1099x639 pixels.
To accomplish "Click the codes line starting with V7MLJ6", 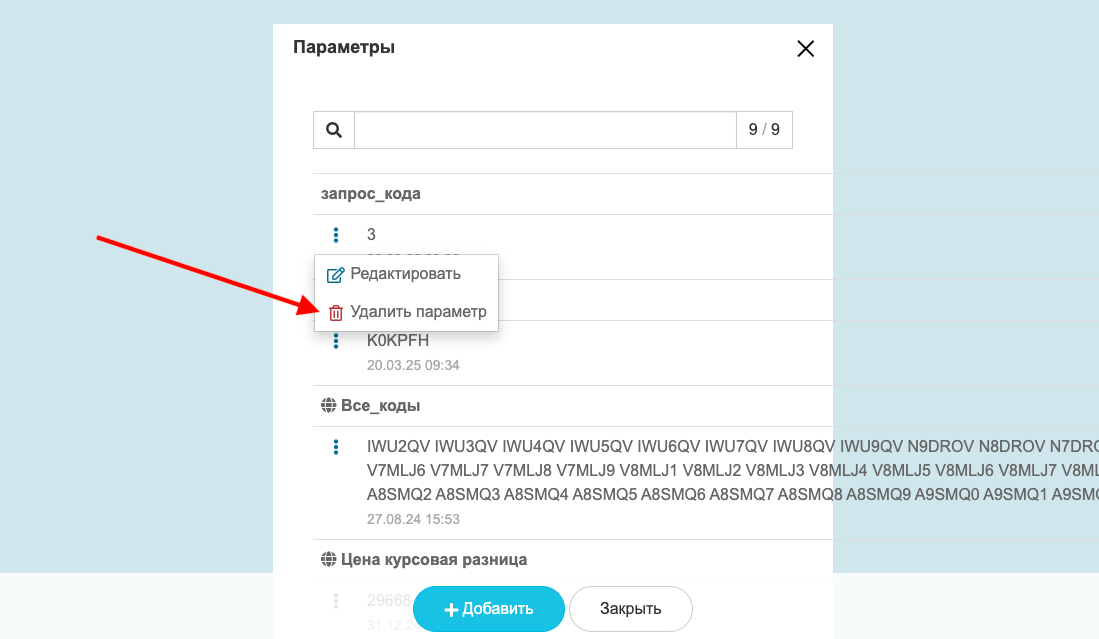I will [x=732, y=470].
